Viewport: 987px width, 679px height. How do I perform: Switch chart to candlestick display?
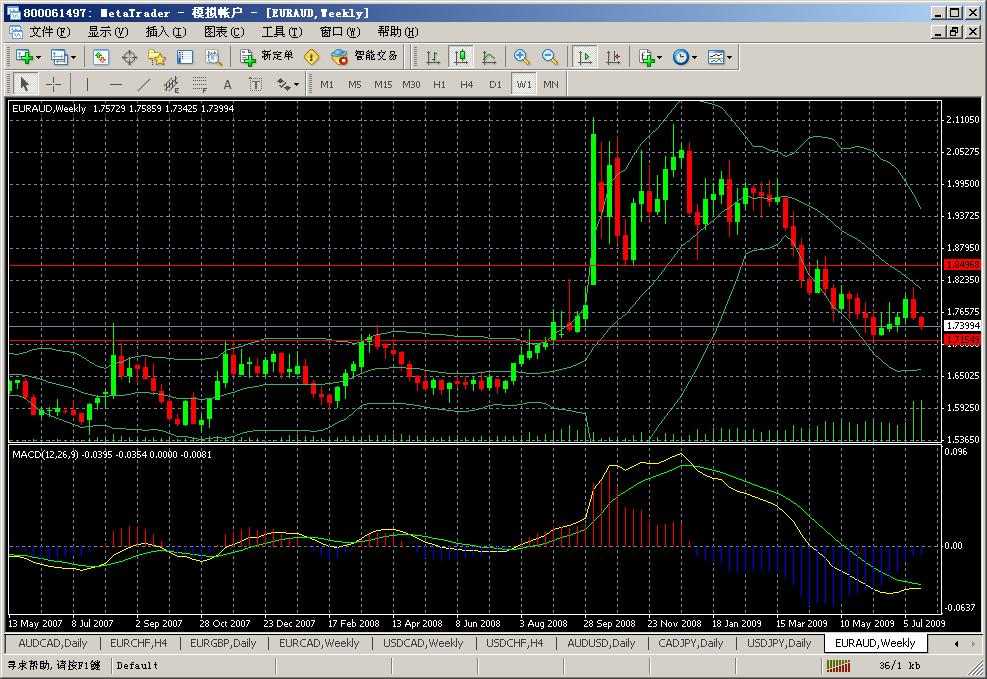[460, 57]
